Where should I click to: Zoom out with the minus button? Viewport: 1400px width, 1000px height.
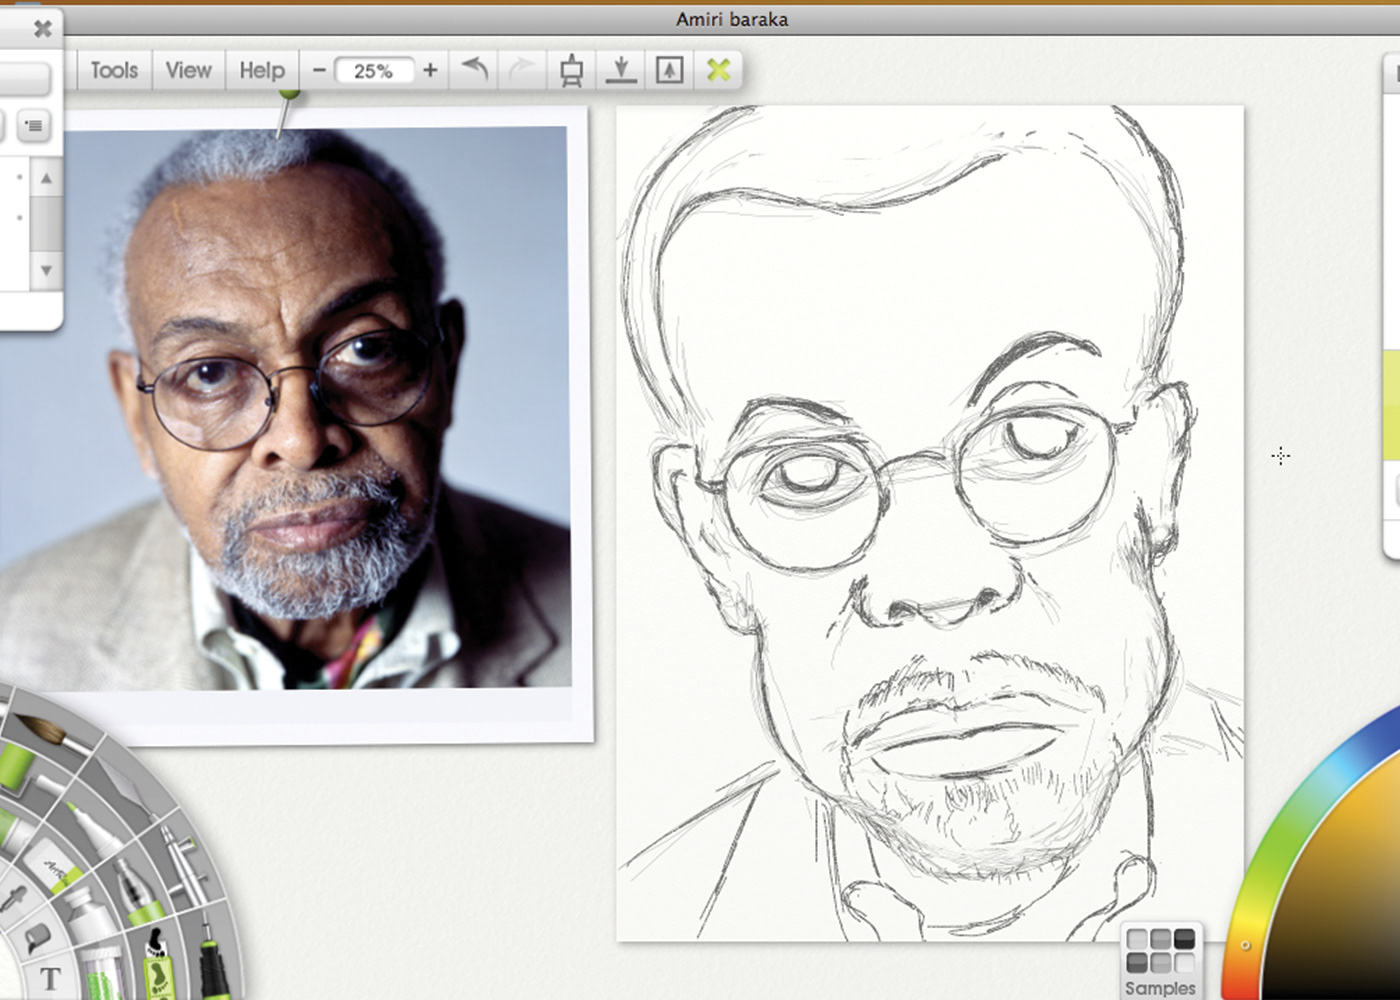click(319, 70)
